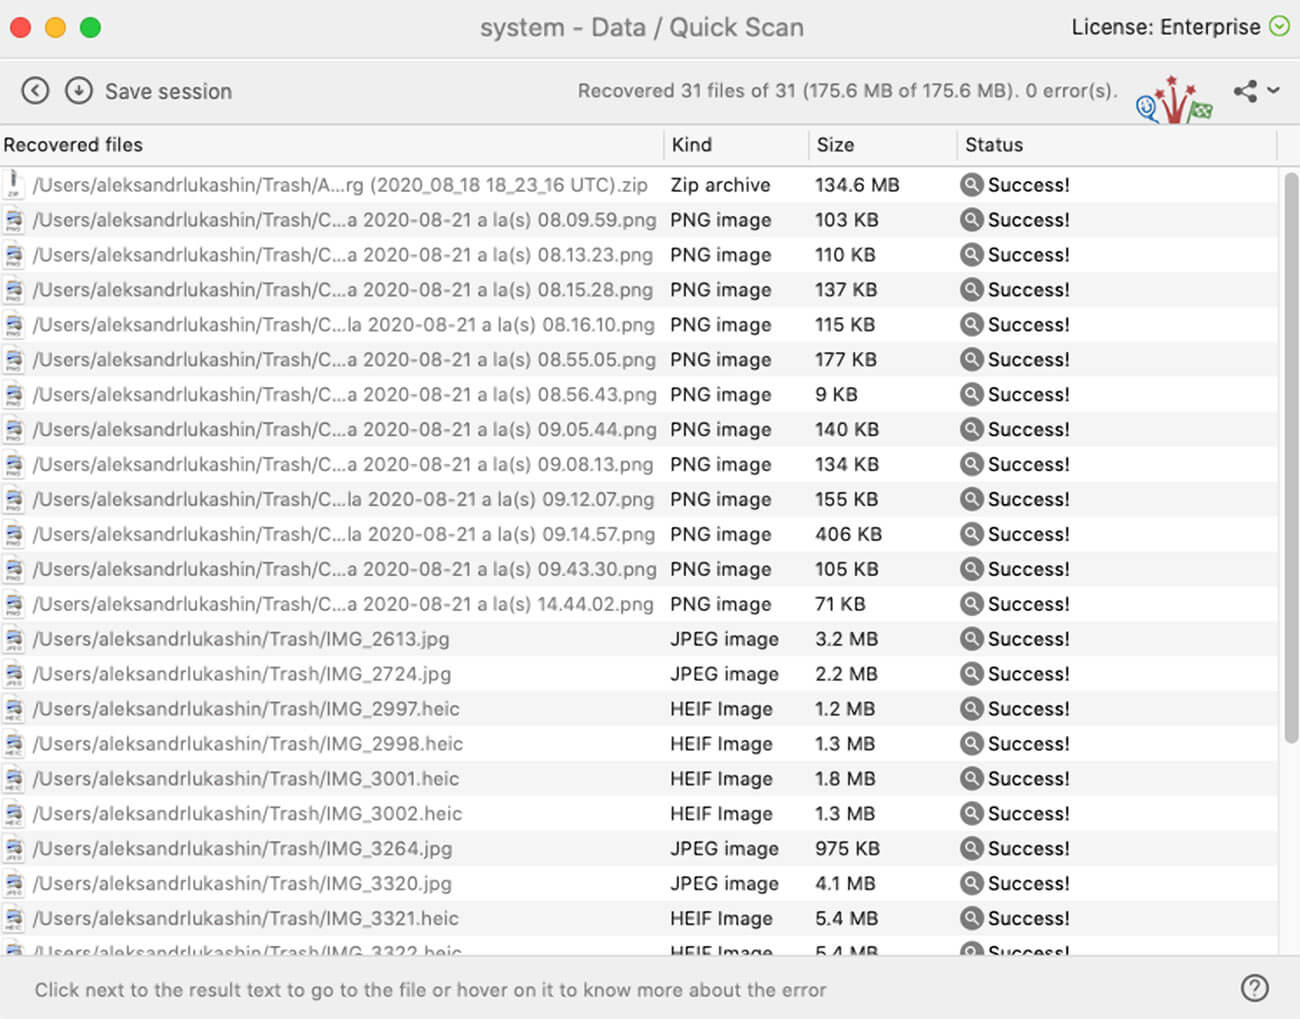This screenshot has height=1019, width=1300.
Task: Click the Success! text for the zip archive
Action: pyautogui.click(x=1028, y=185)
